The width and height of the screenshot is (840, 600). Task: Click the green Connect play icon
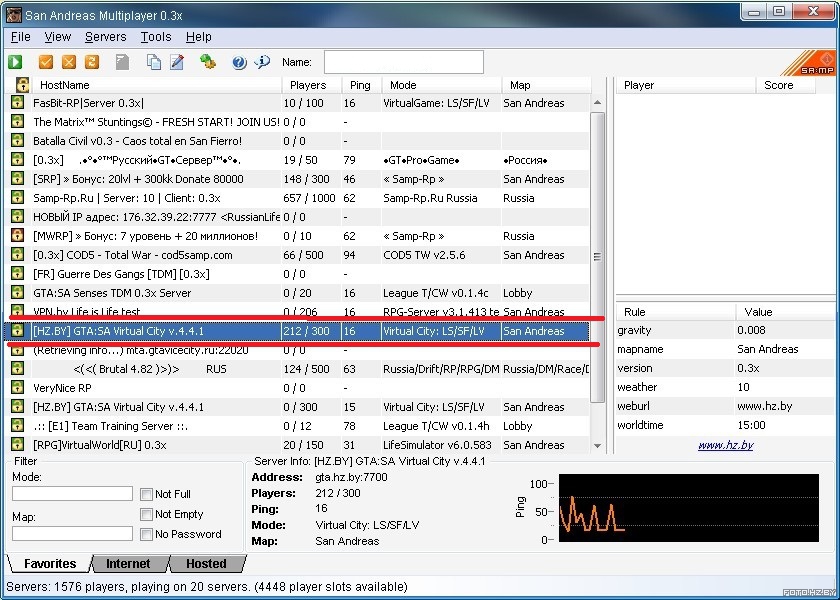coord(16,62)
